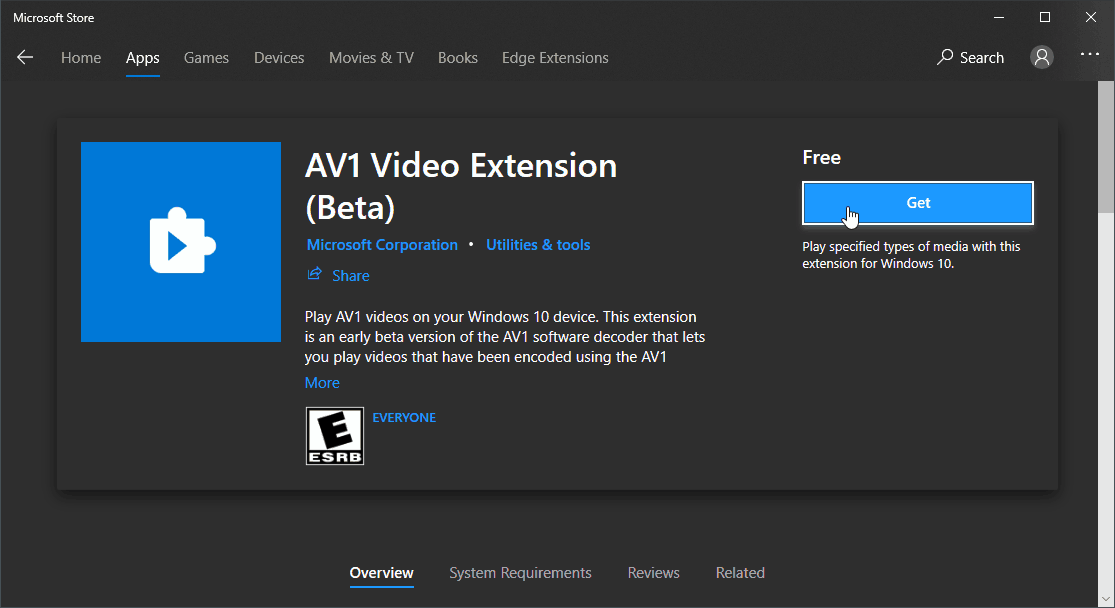Image resolution: width=1115 pixels, height=608 pixels.
Task: Click the Share link text
Action: click(x=351, y=276)
